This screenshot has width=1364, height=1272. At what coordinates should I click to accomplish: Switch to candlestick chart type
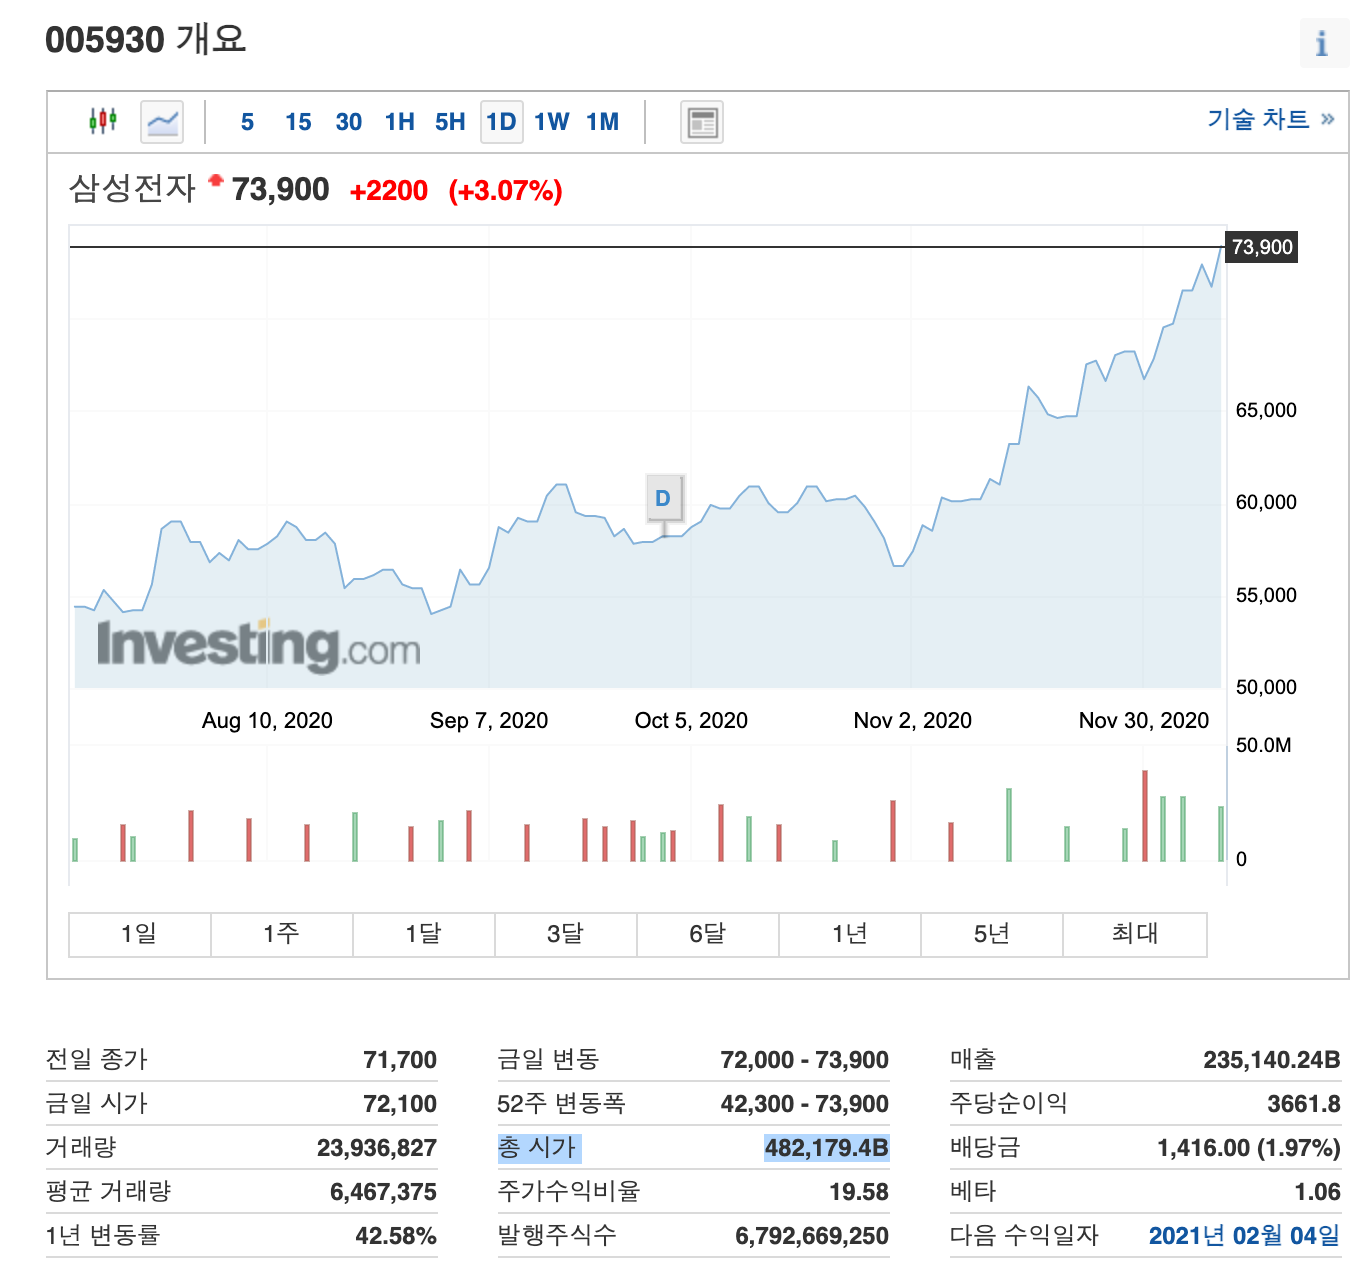[102, 121]
